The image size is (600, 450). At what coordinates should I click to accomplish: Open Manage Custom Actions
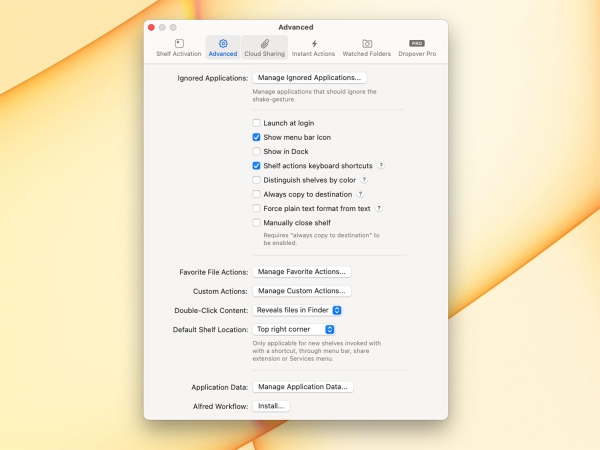click(302, 291)
